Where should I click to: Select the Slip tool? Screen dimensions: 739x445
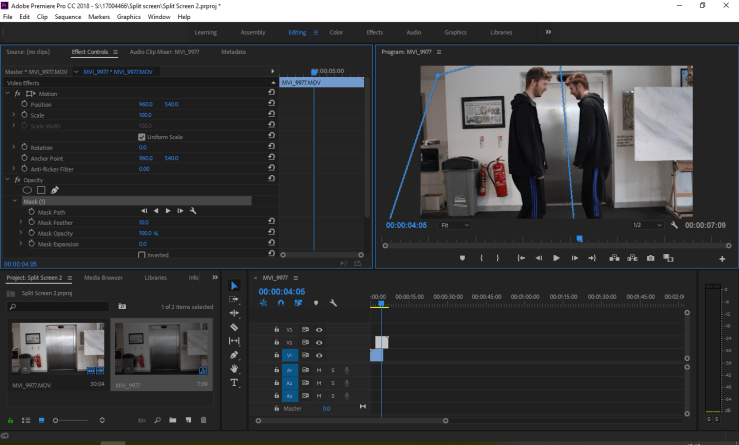[x=234, y=341]
